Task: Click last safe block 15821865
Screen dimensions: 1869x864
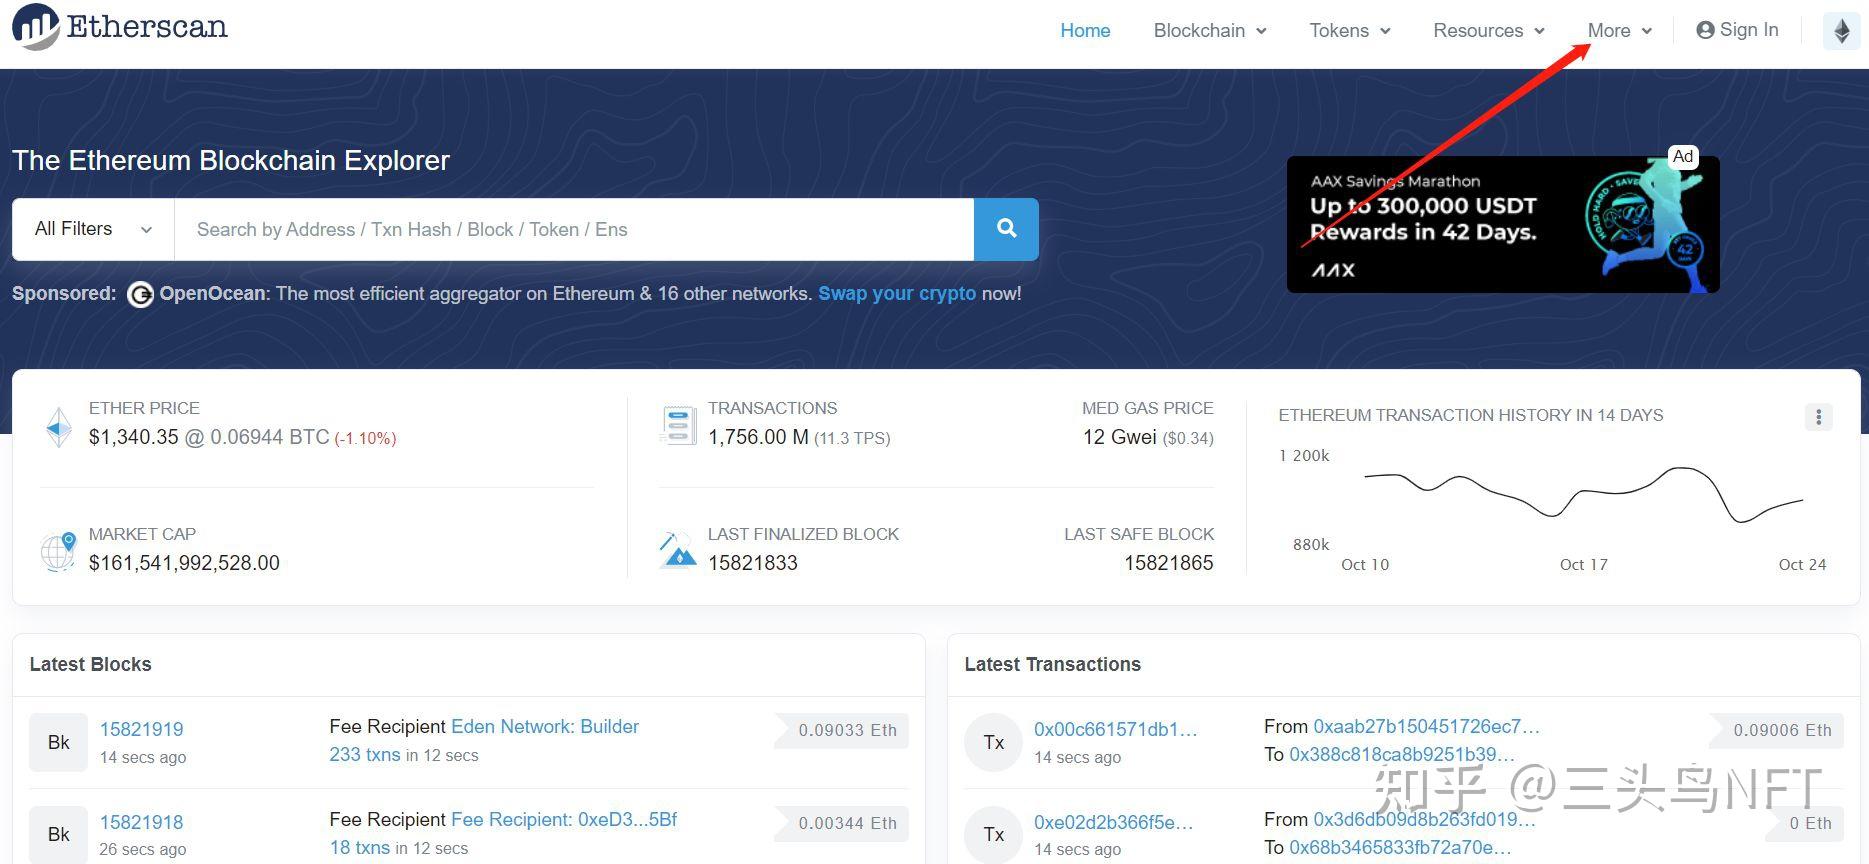Action: tap(1169, 563)
